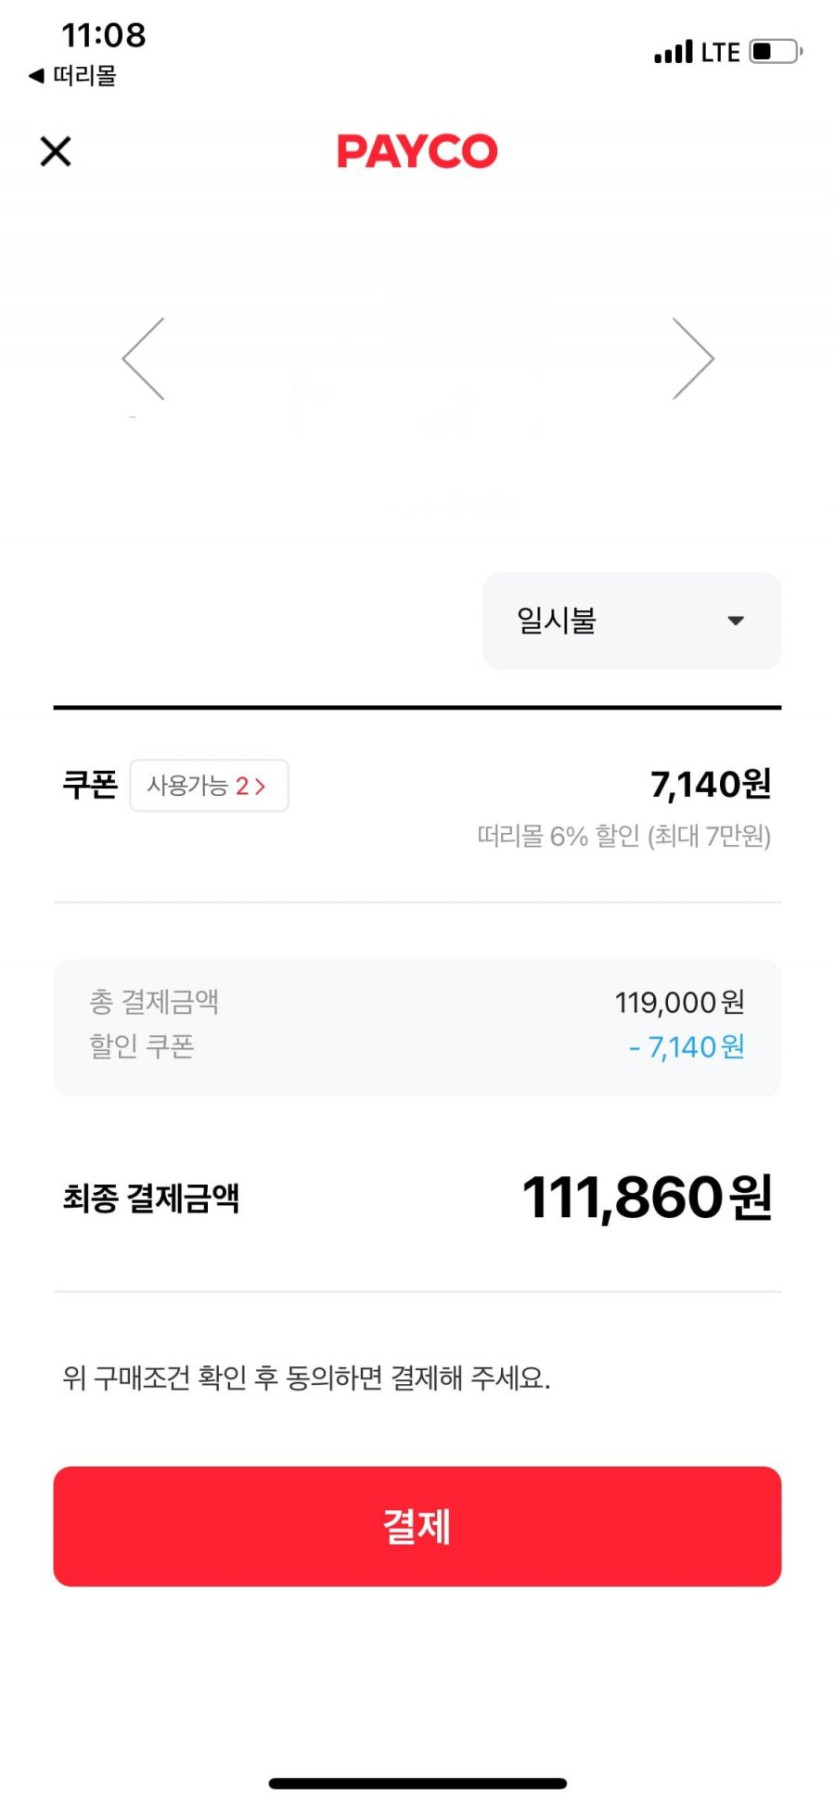Tap the 7,140원 coupon discount amount
Viewport: 835px width, 1807px height.
[x=710, y=785]
